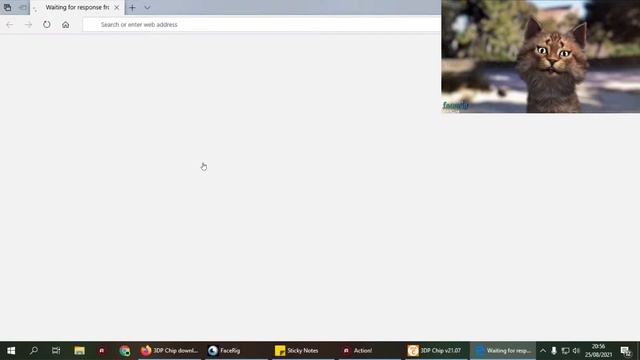Open Chrome from the taskbar

point(124,351)
